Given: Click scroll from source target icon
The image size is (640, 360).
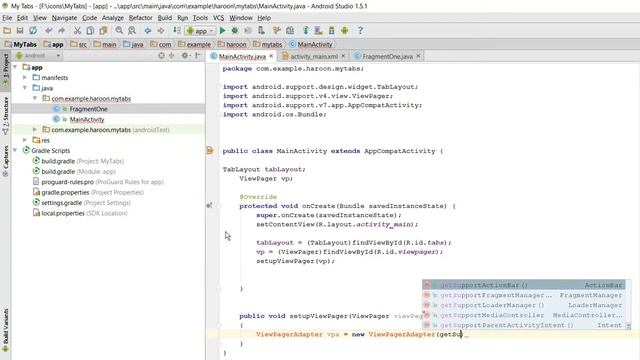Looking at the screenshot, I should (161, 56).
